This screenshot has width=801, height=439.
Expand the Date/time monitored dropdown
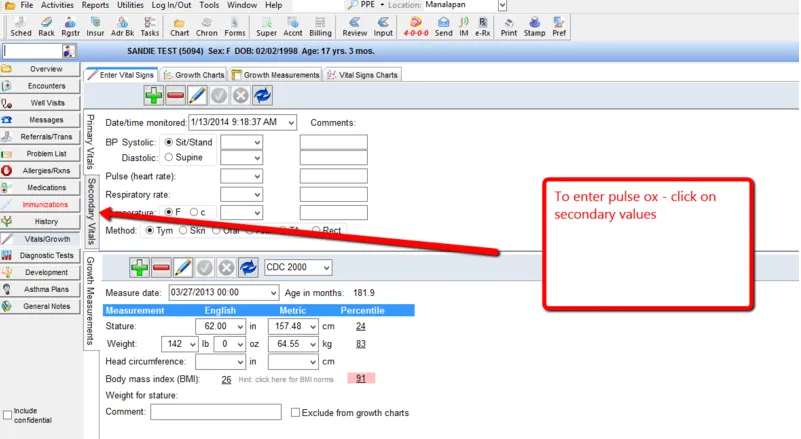[x=289, y=122]
